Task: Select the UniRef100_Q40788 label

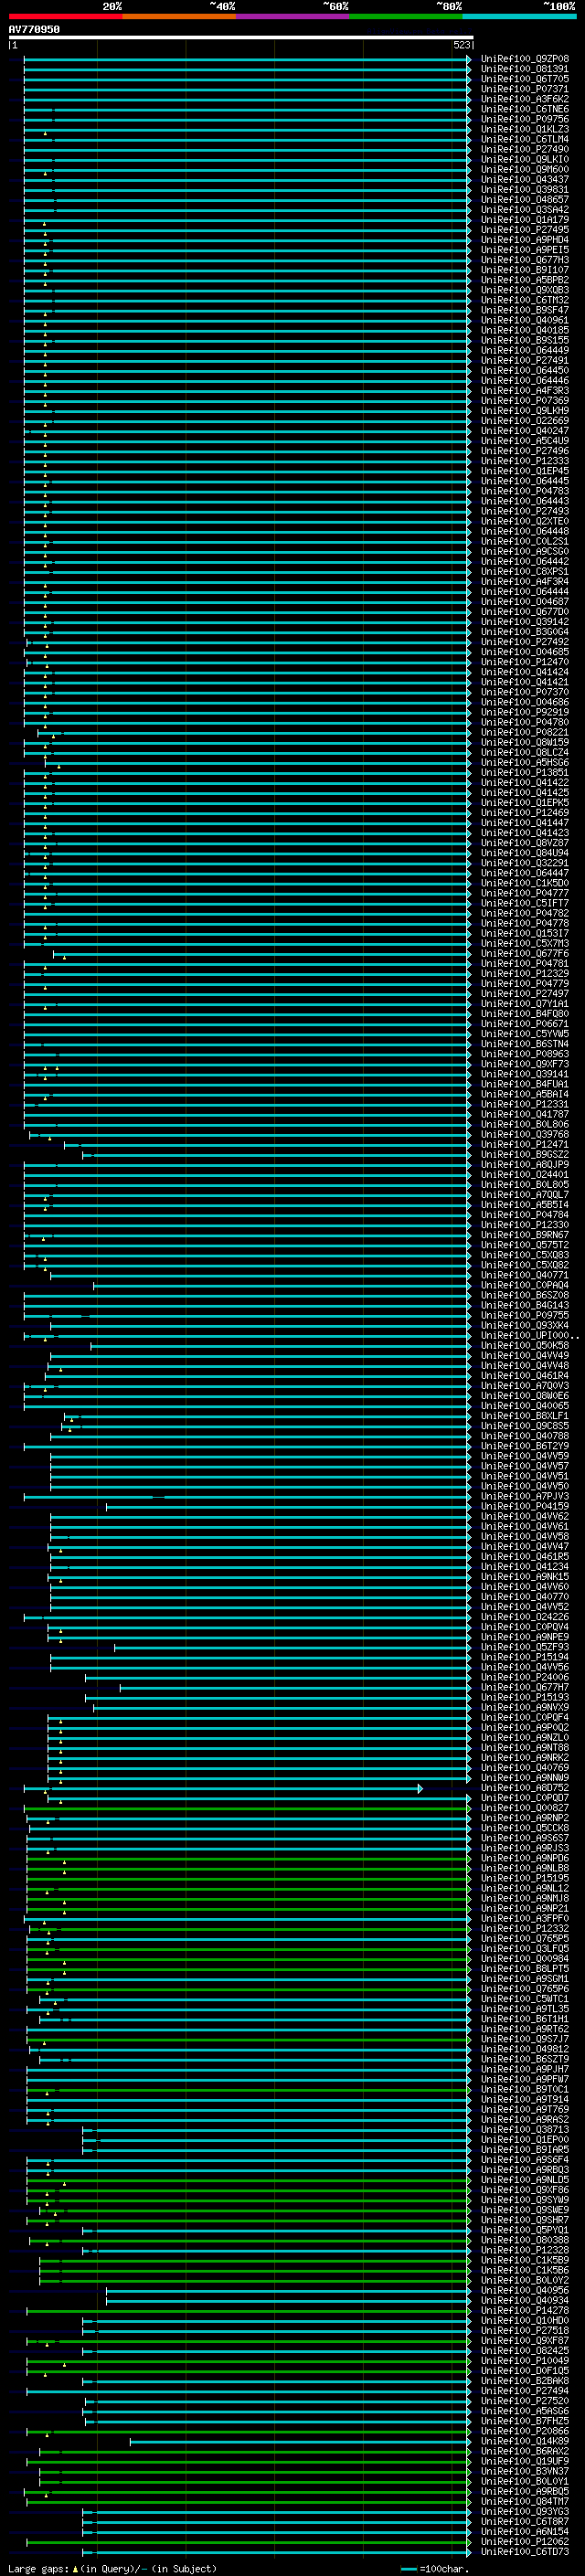Action: 525,1436
